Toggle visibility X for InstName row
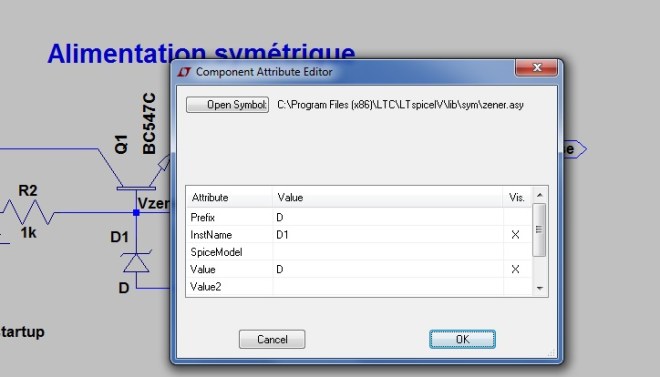 pos(515,234)
